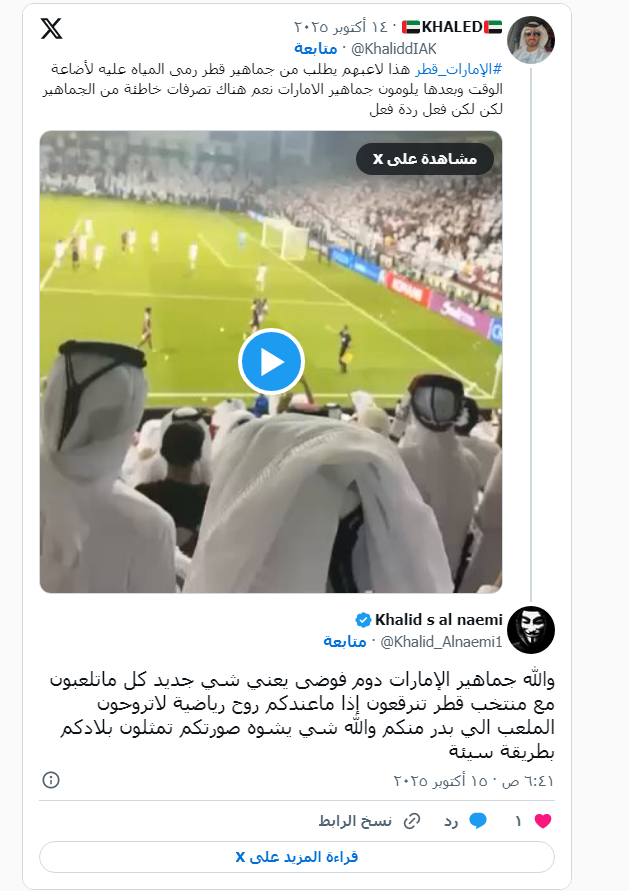Click the X logo icon

coord(51,28)
